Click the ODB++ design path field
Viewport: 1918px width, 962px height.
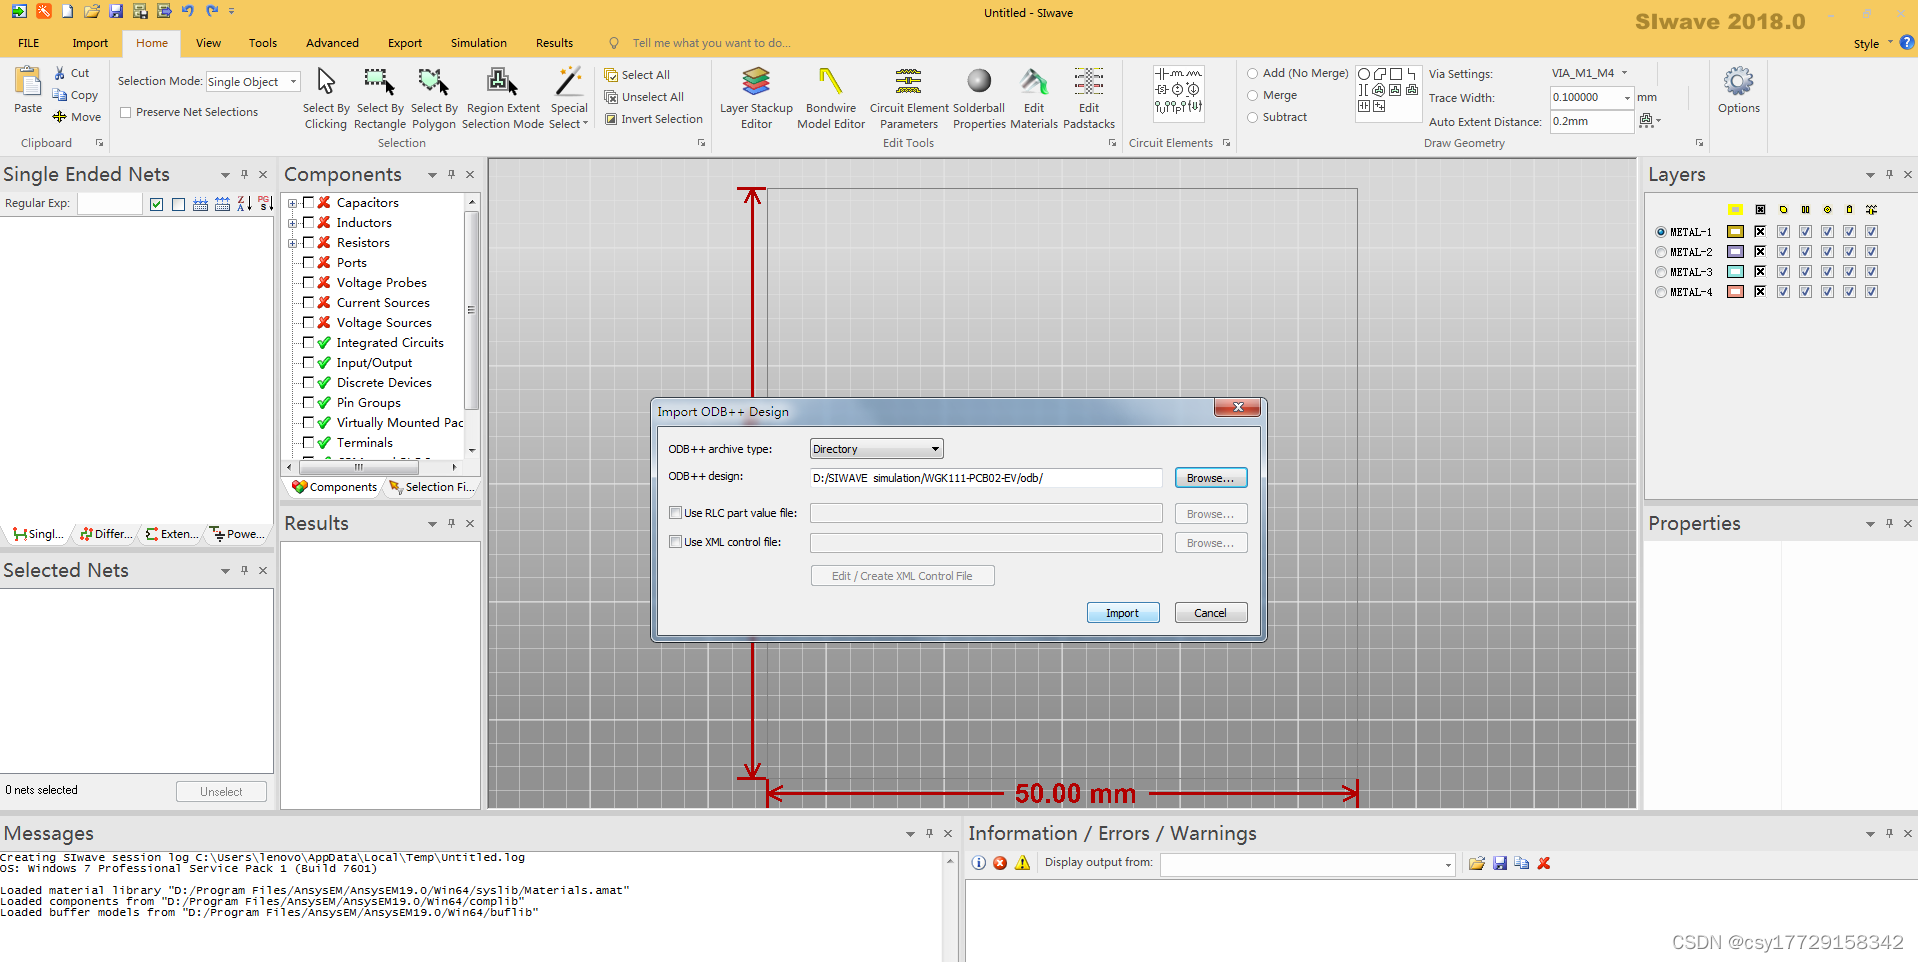point(986,478)
